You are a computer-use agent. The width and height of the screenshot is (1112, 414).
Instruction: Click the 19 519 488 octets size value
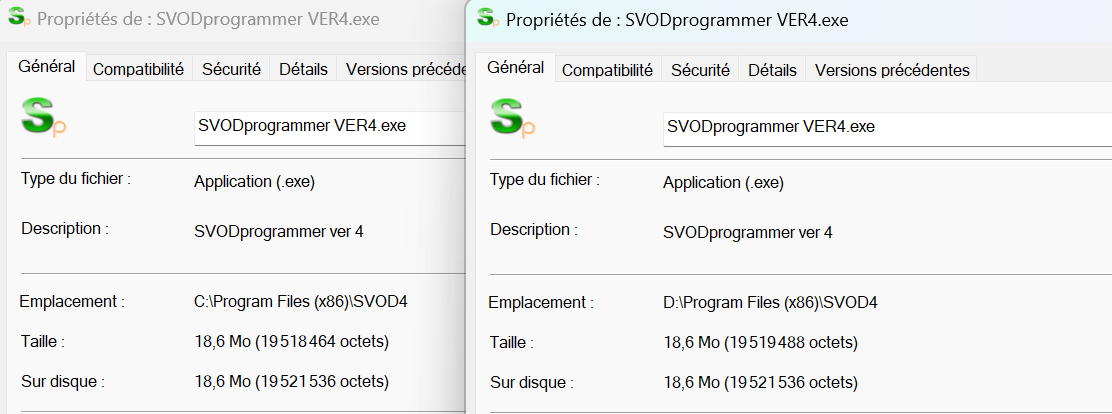[x=791, y=343]
